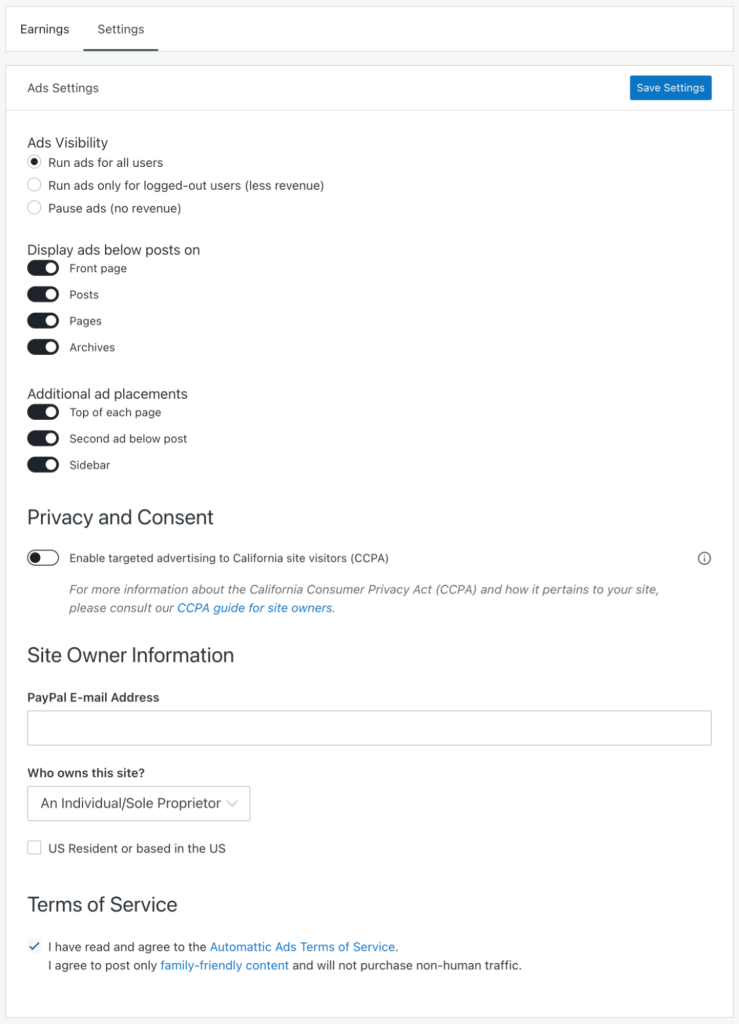Focus the PayPal E-mail Address field
The height and width of the screenshot is (1024, 739).
370,728
